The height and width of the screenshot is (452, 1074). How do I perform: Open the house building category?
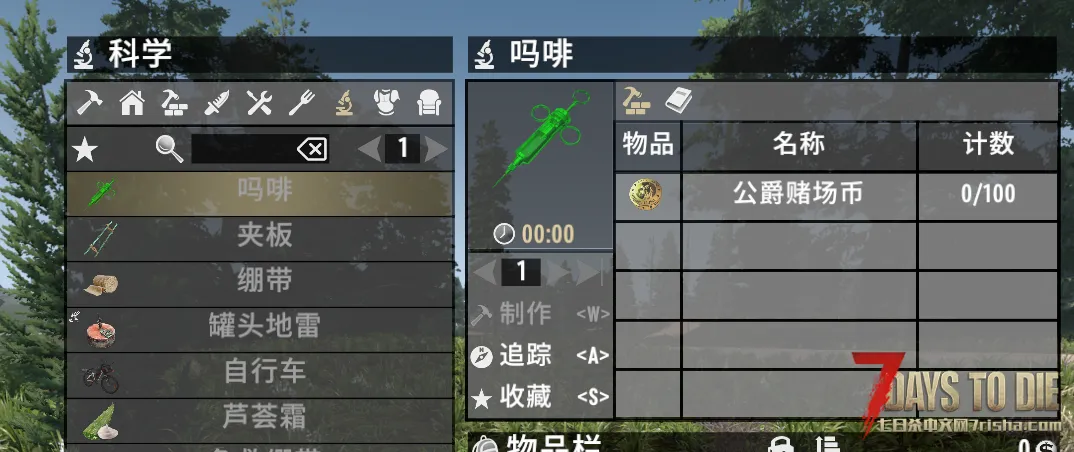132,103
